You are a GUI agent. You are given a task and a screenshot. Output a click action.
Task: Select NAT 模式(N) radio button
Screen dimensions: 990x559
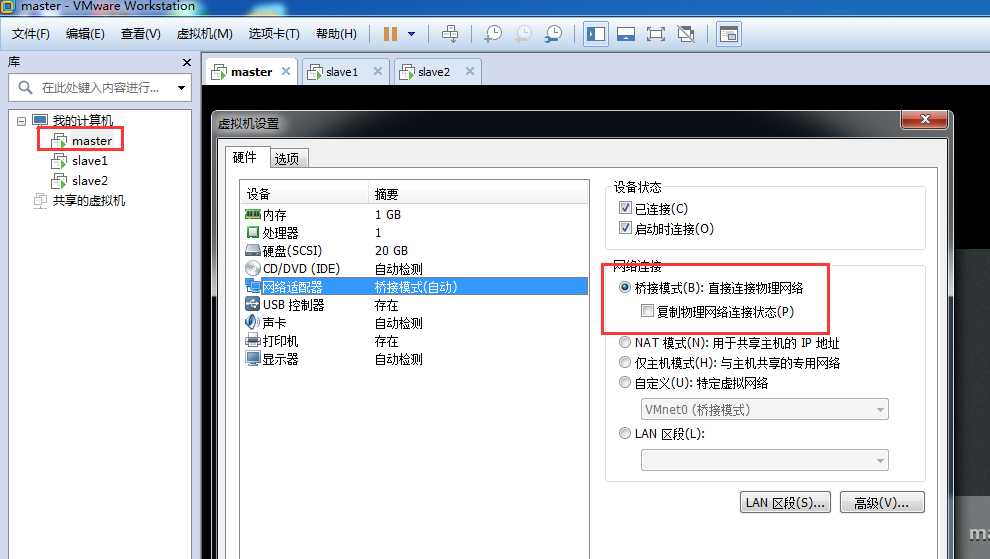click(x=624, y=342)
